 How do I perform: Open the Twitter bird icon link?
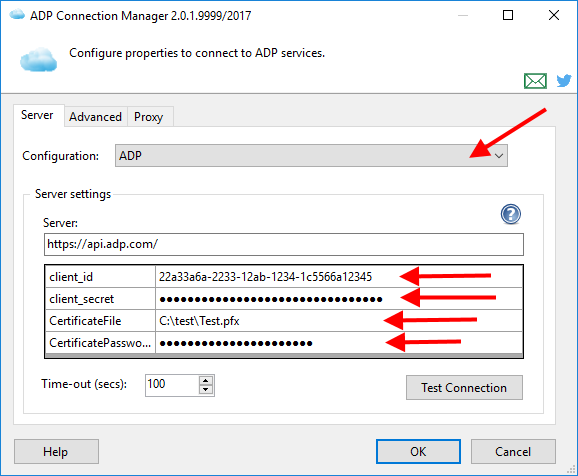[x=564, y=80]
